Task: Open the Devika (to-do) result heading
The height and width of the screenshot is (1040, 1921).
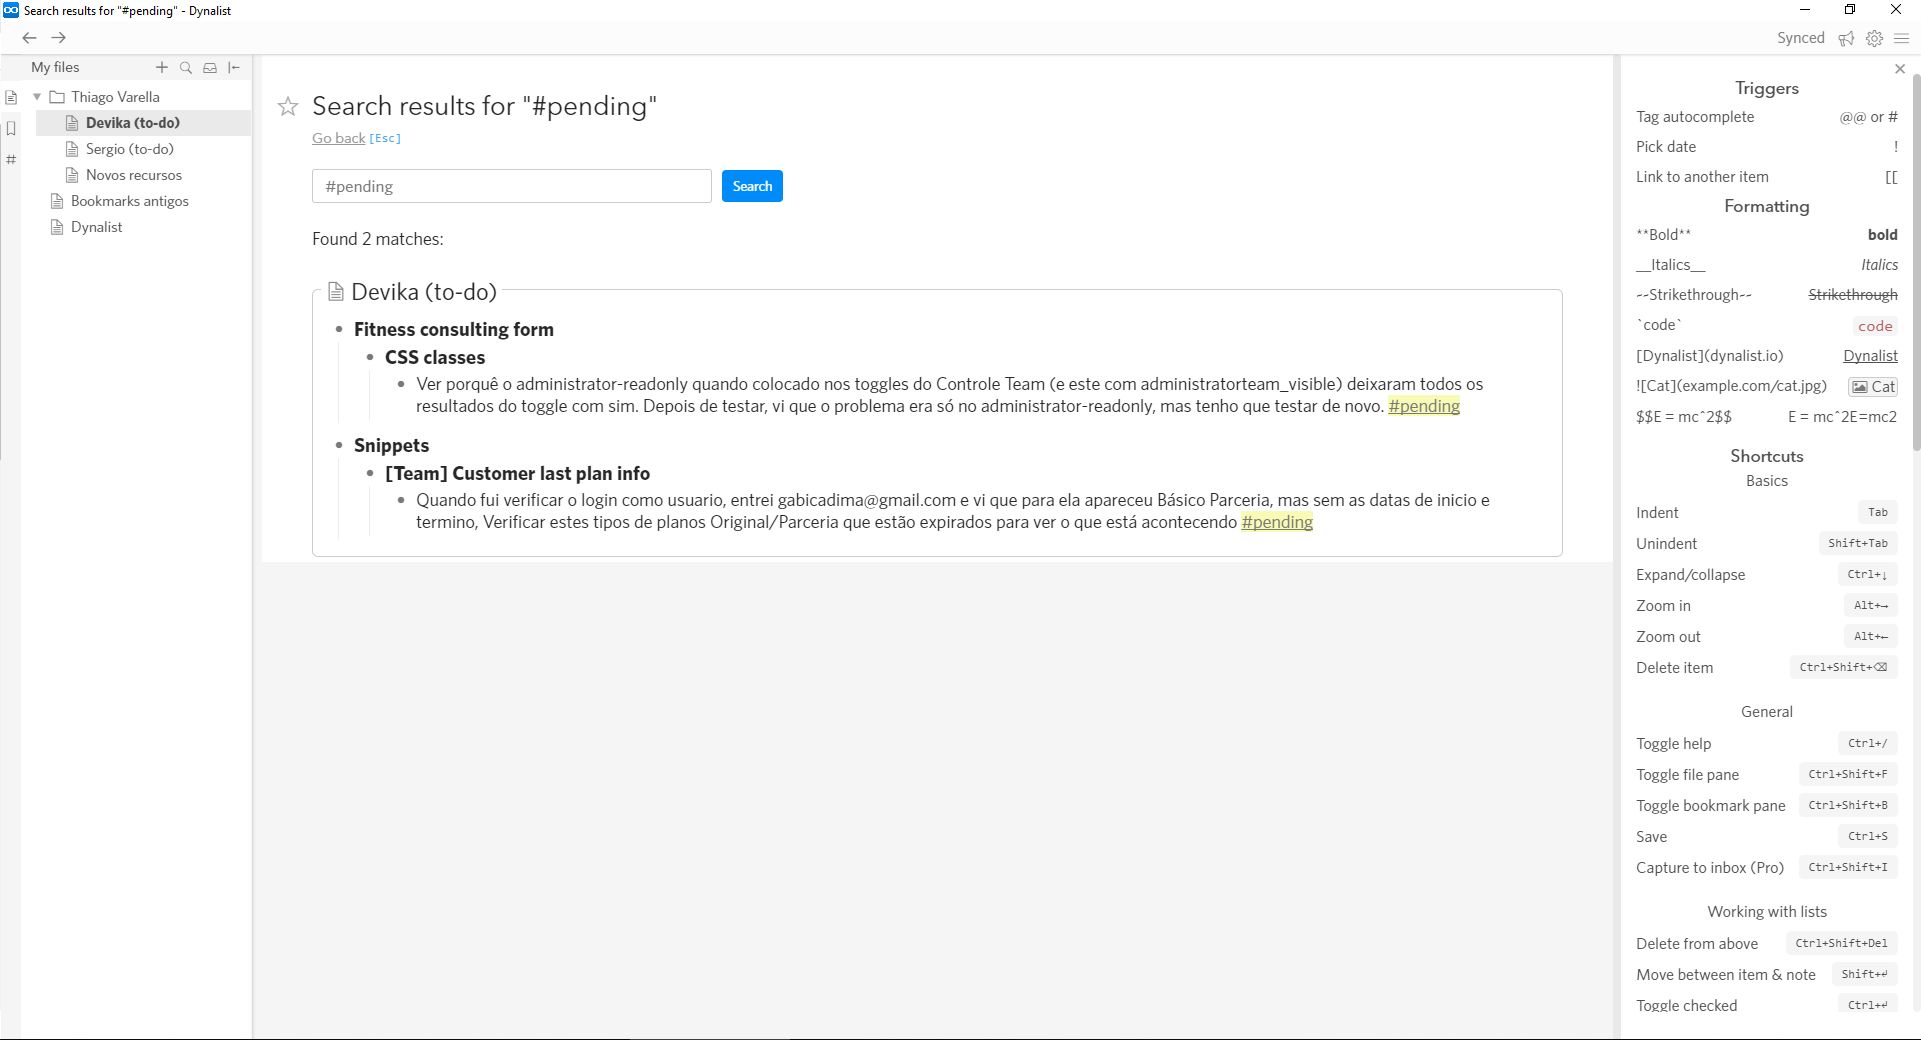Action: [424, 292]
